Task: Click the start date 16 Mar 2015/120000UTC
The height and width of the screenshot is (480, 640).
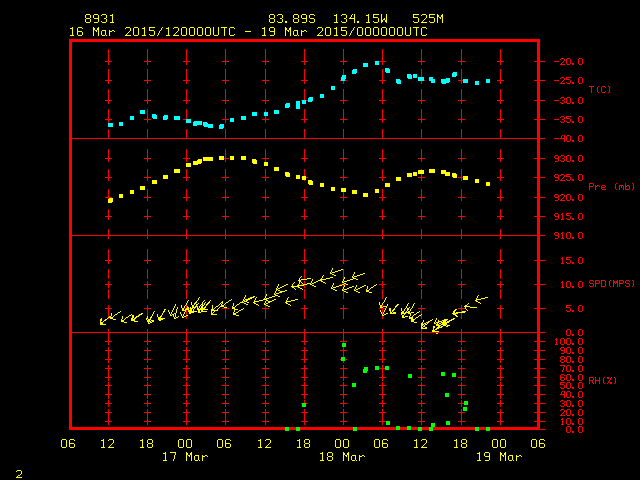Action: [x=152, y=32]
